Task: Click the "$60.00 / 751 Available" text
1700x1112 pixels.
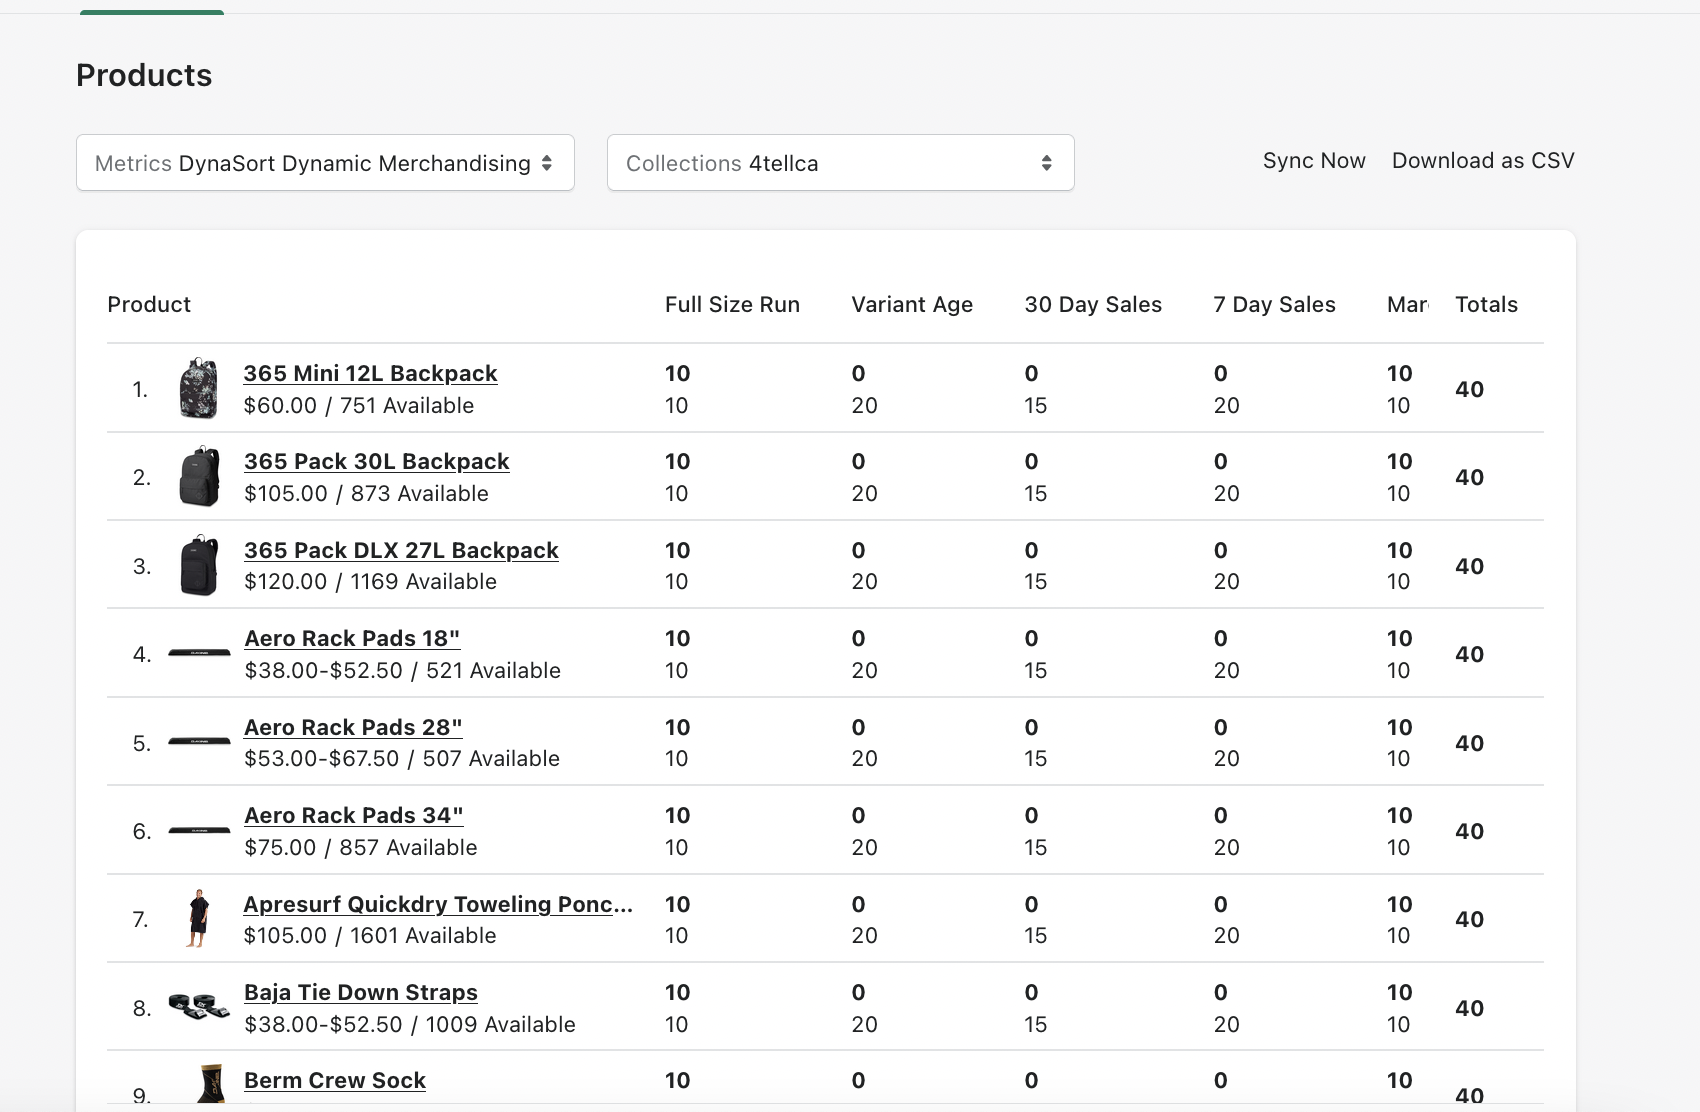Action: [x=359, y=406]
